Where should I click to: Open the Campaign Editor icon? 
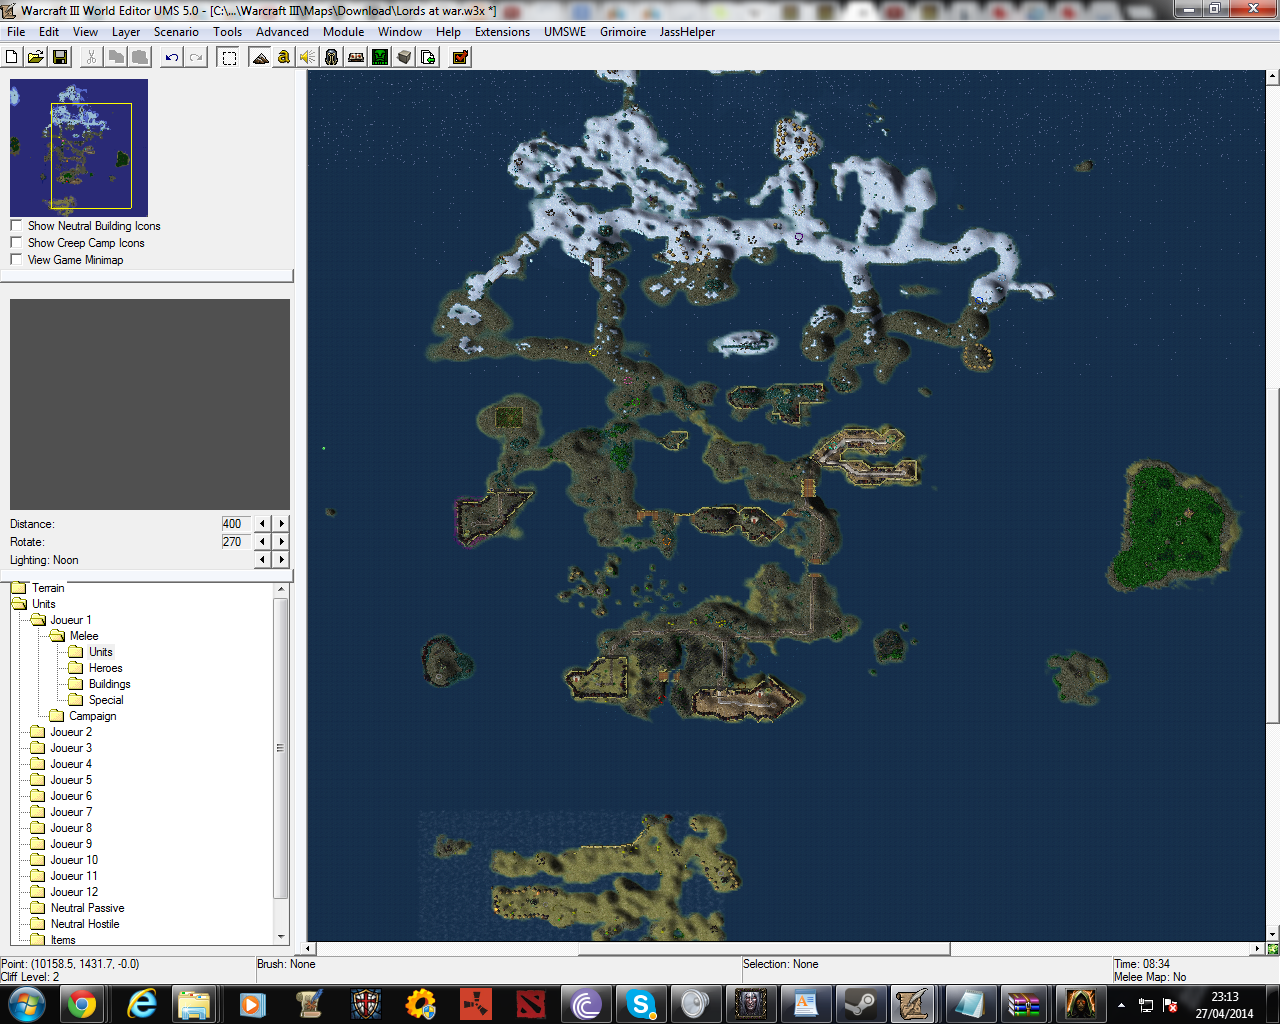tap(356, 57)
